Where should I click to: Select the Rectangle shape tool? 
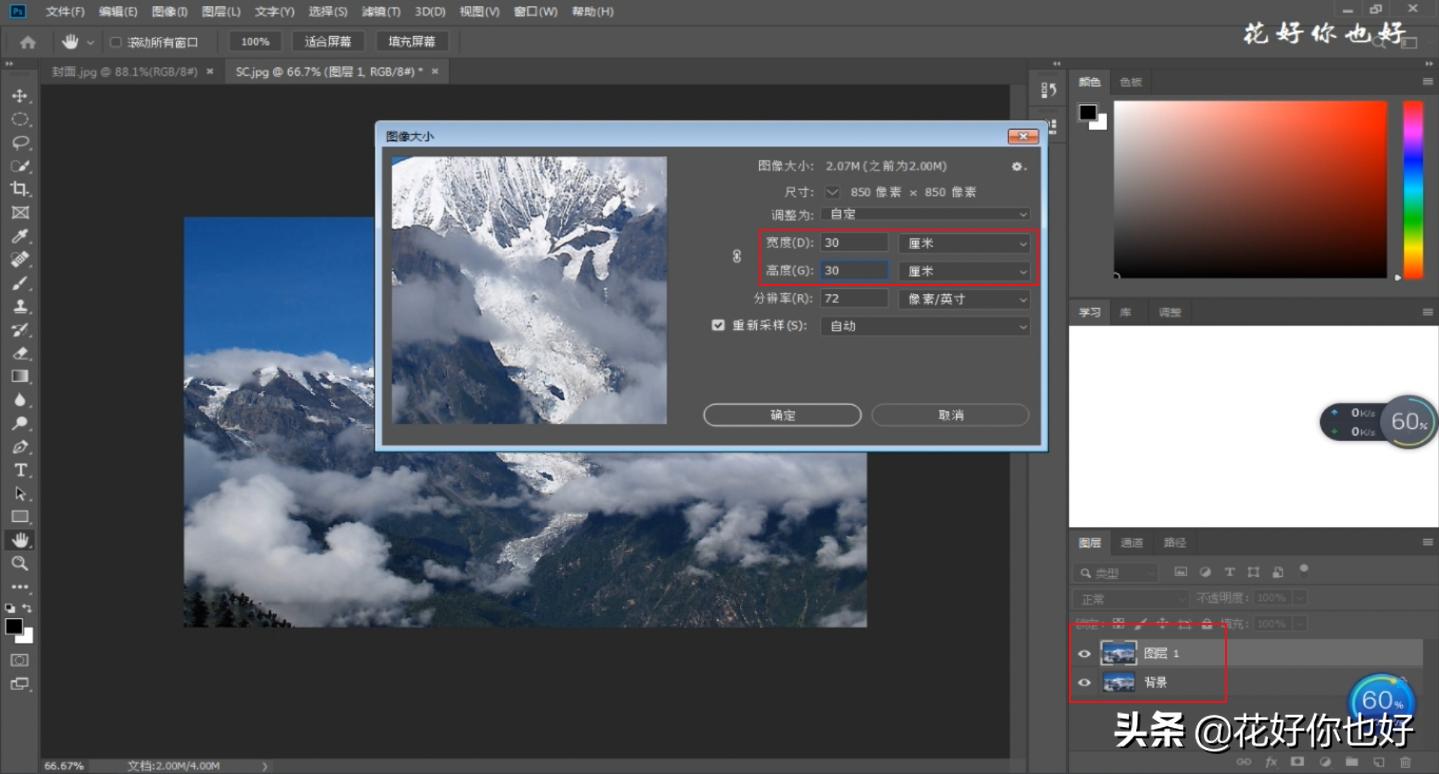coord(19,517)
